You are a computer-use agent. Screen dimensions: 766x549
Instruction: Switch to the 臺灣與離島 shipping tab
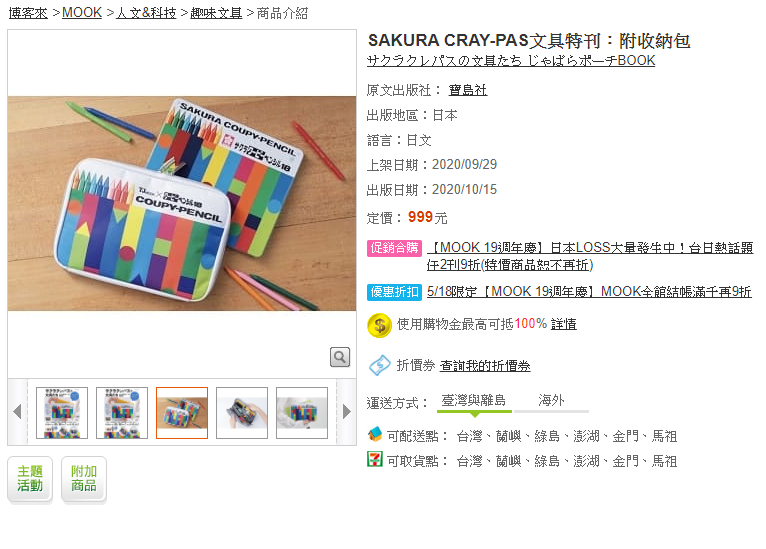pos(473,401)
